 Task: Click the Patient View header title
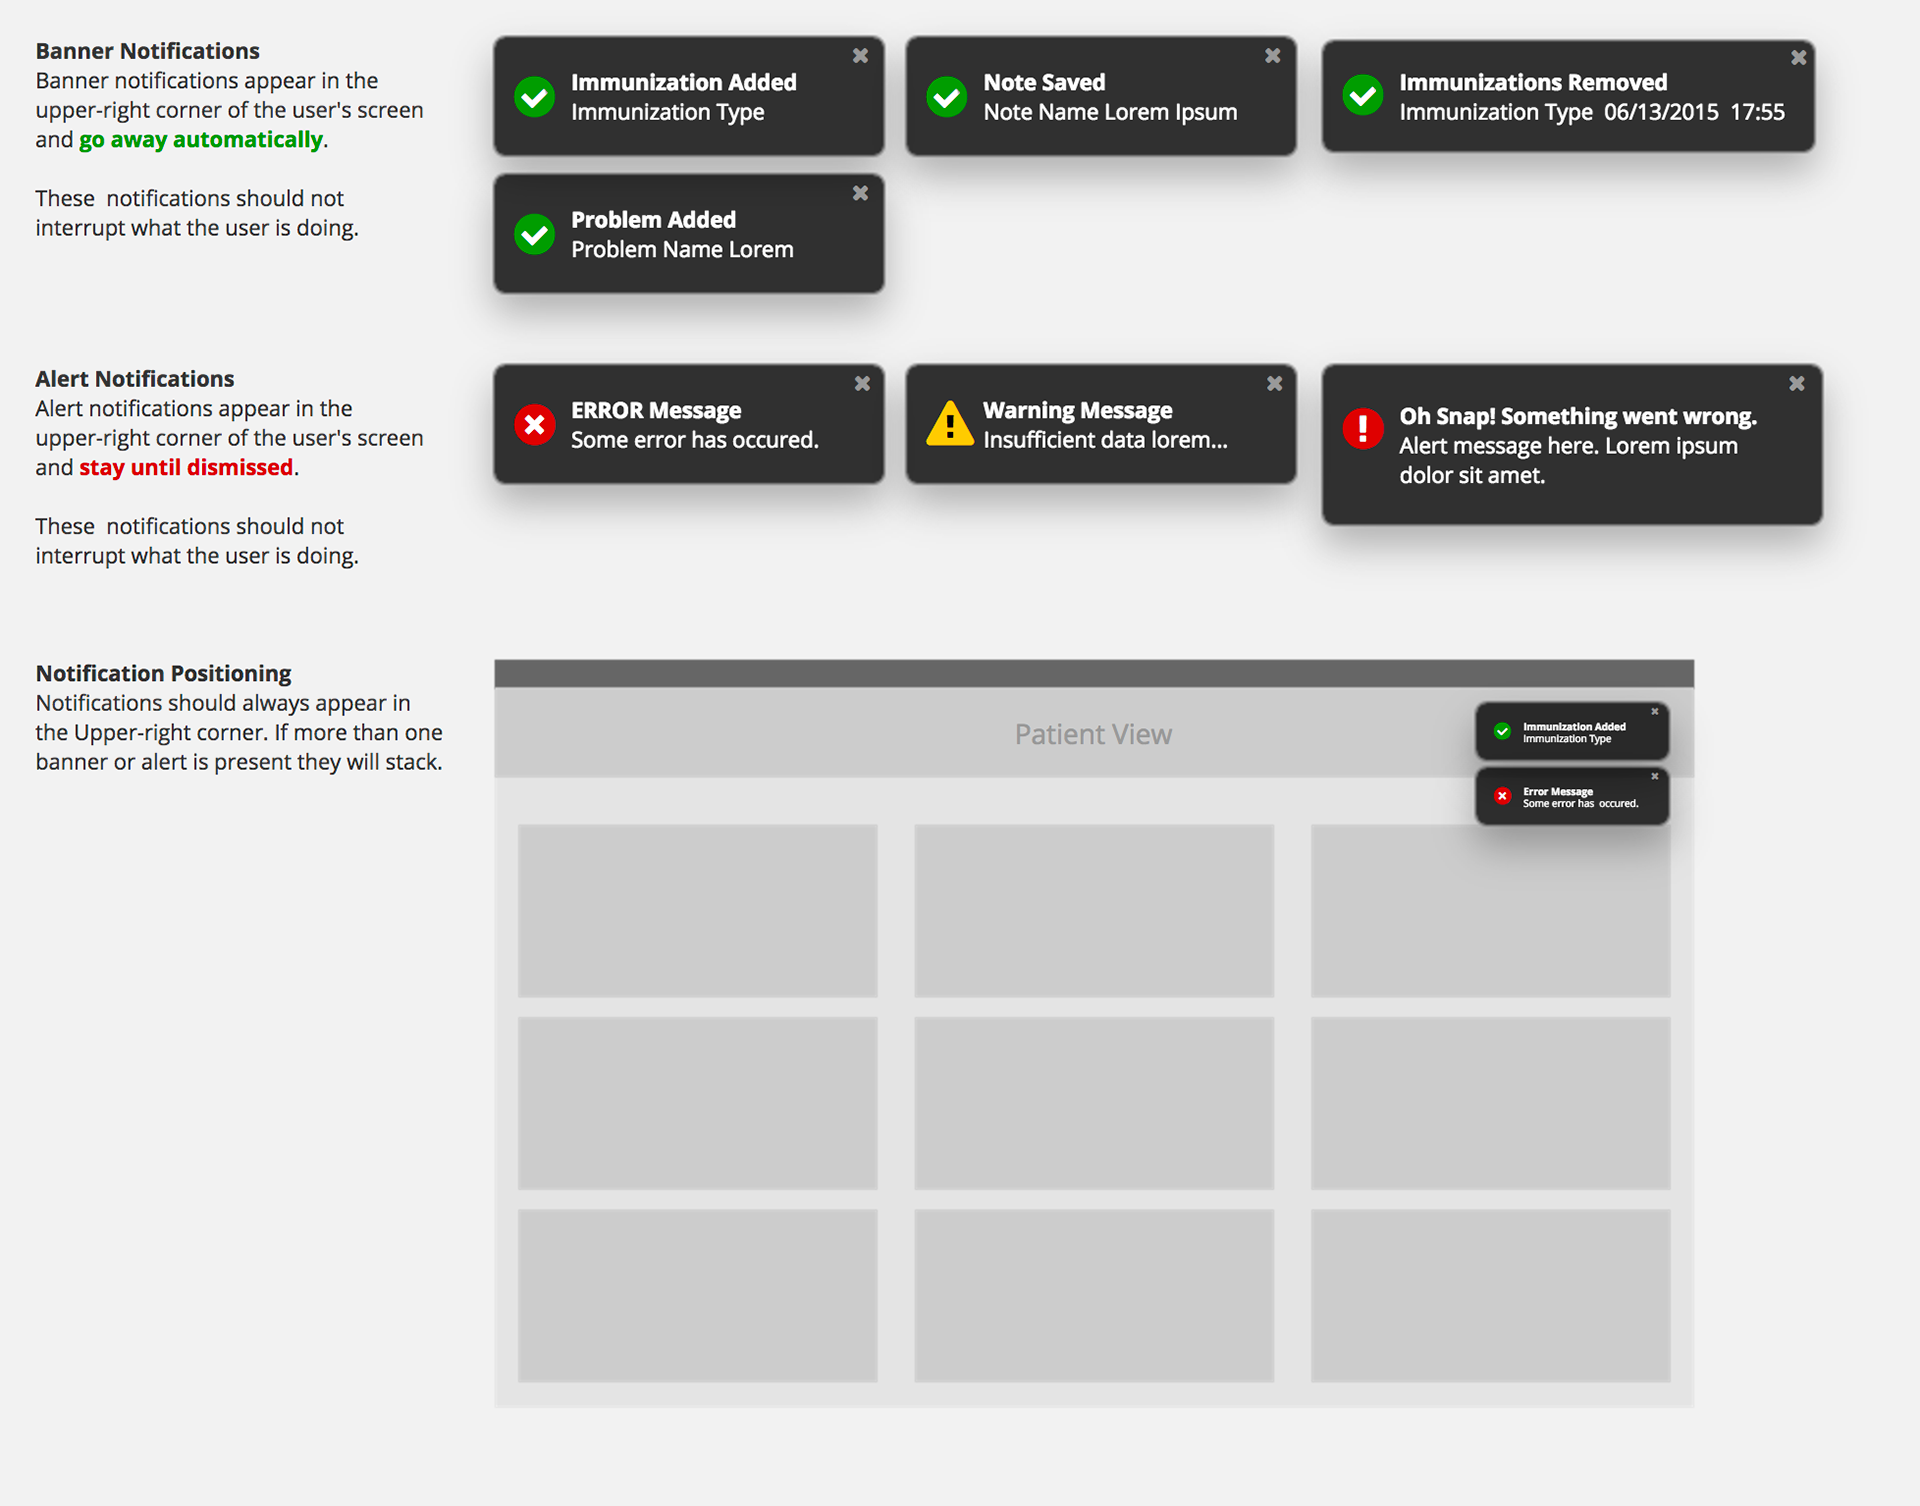tap(1093, 735)
